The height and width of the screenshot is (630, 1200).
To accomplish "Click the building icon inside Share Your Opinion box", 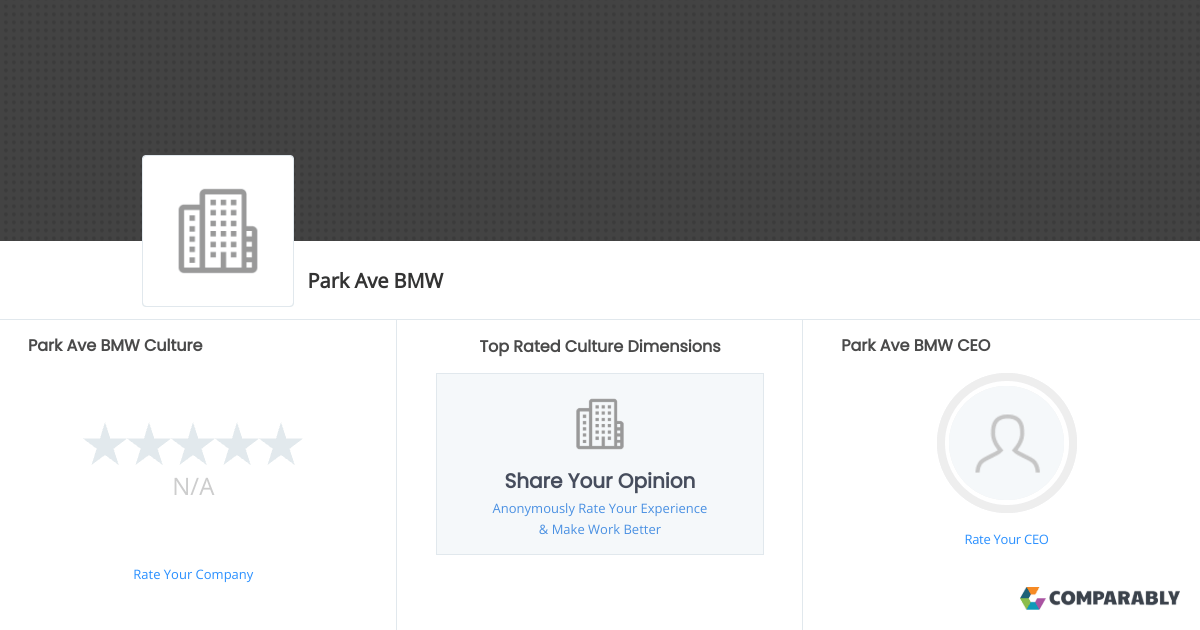I will [599, 423].
